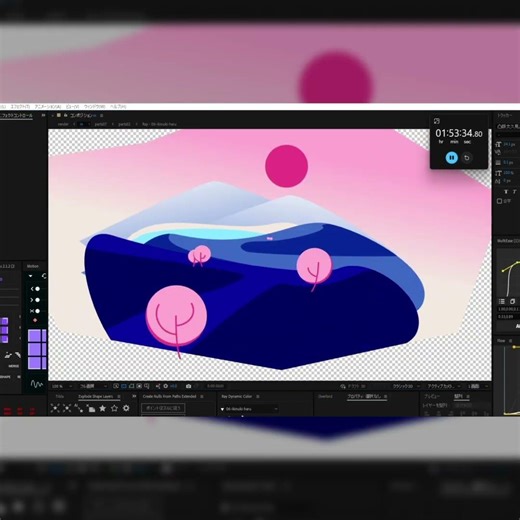The height and width of the screenshot is (520, 520).
Task: Click the second explode layers icon
Action: tap(67, 408)
